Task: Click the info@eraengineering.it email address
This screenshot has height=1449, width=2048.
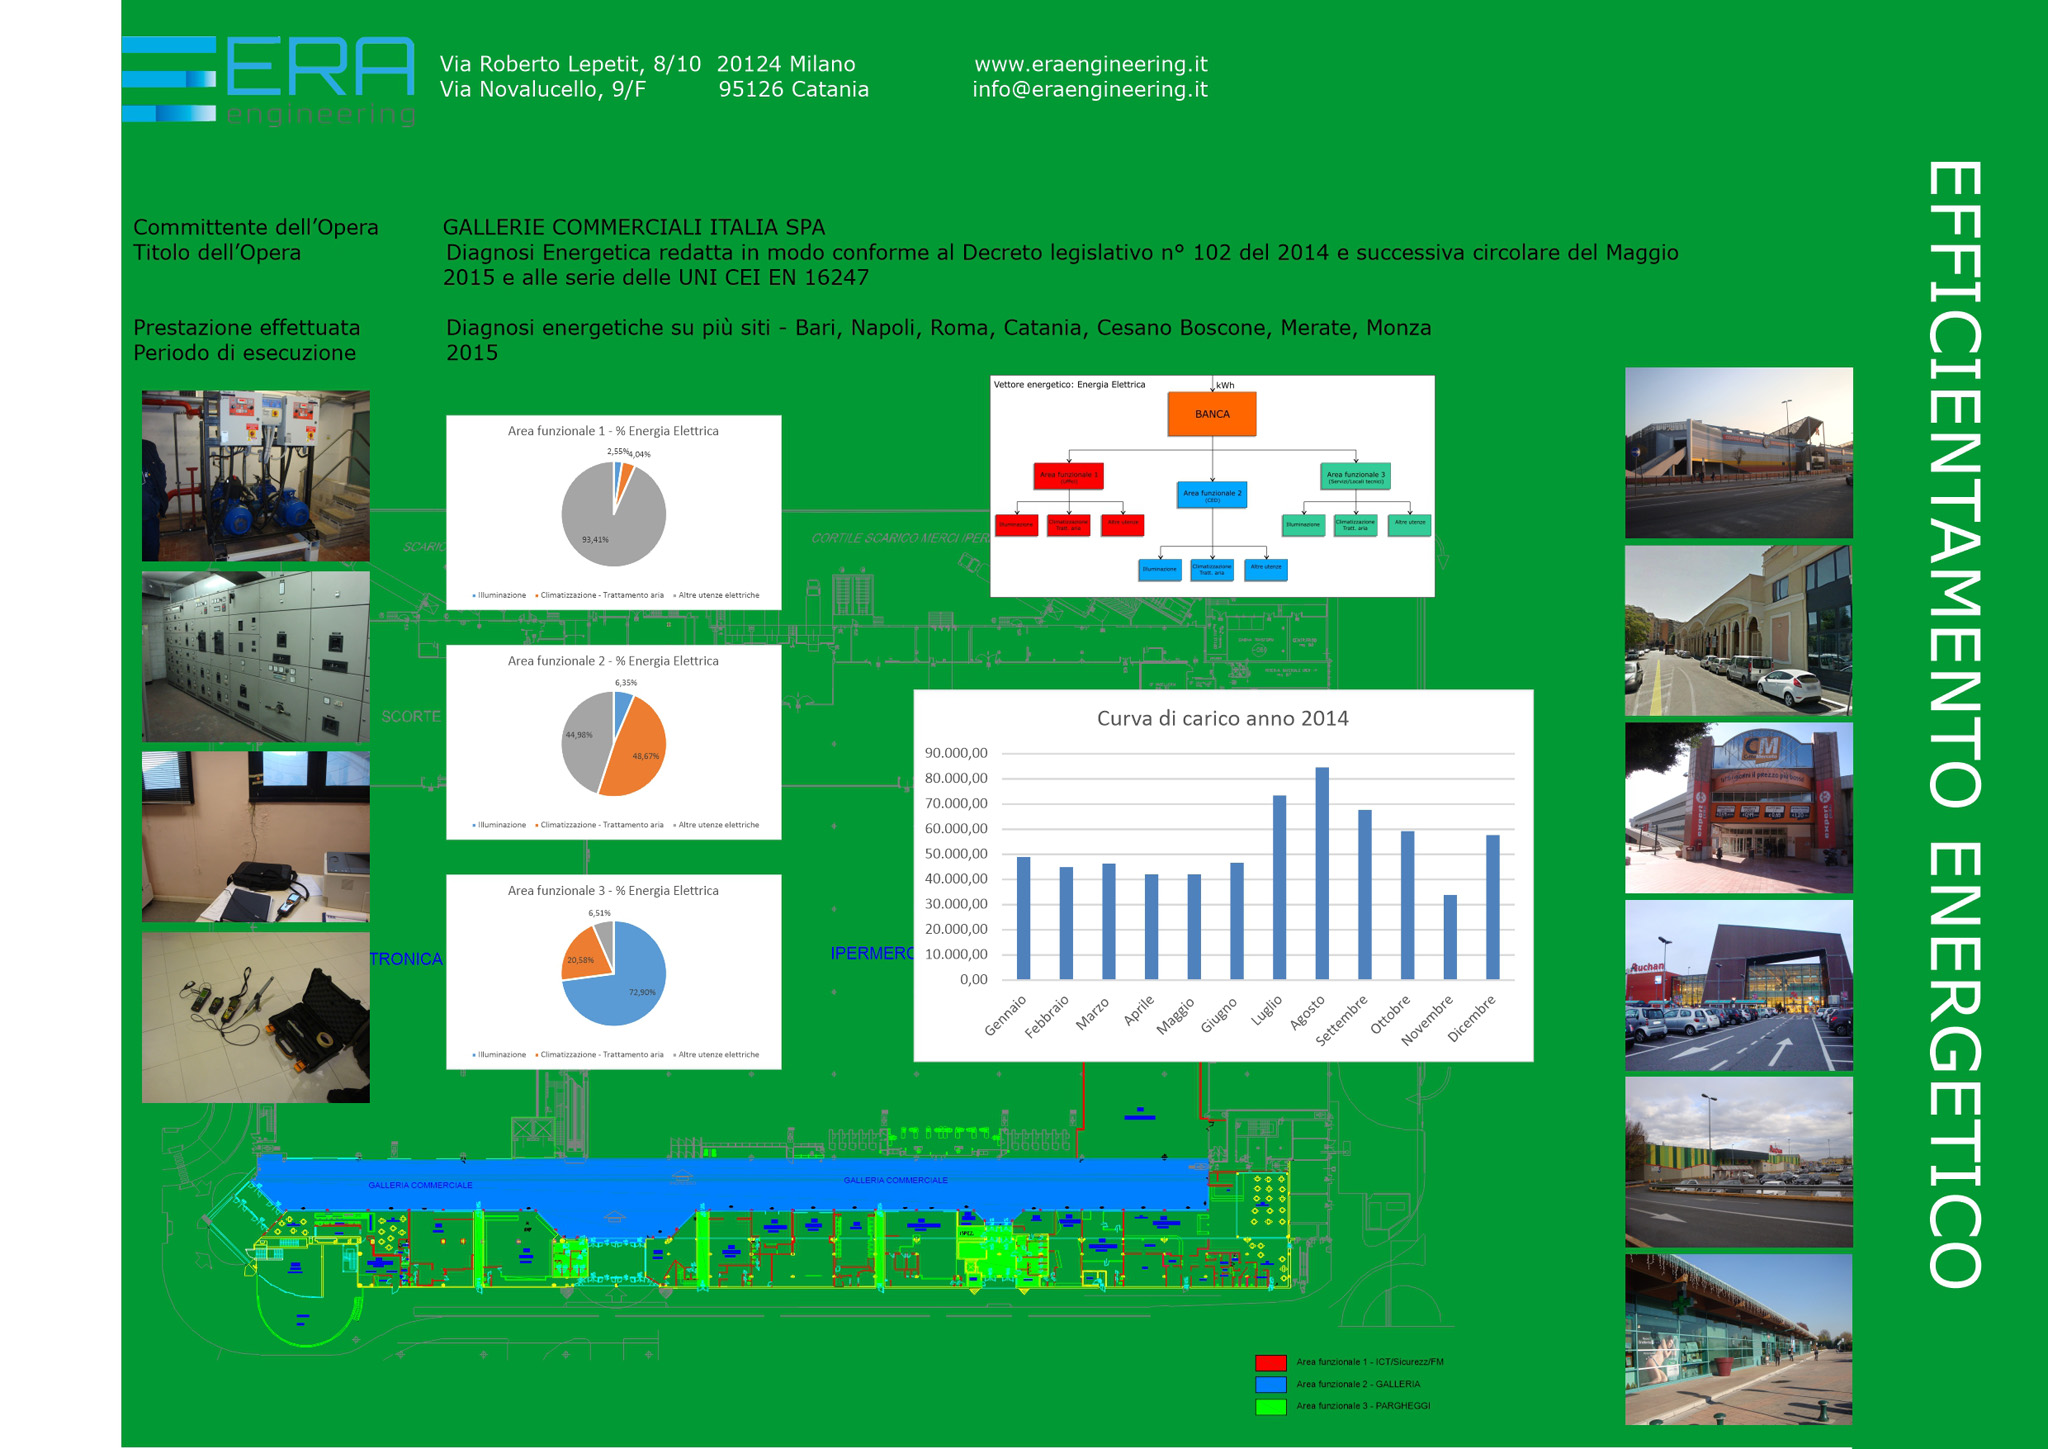Action: [x=1089, y=90]
